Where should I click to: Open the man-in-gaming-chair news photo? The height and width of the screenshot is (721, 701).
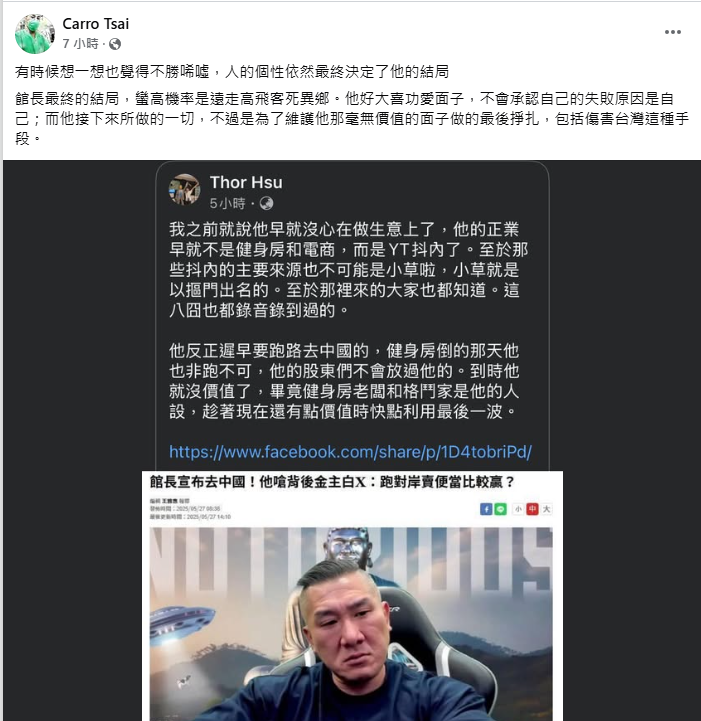click(x=351, y=624)
